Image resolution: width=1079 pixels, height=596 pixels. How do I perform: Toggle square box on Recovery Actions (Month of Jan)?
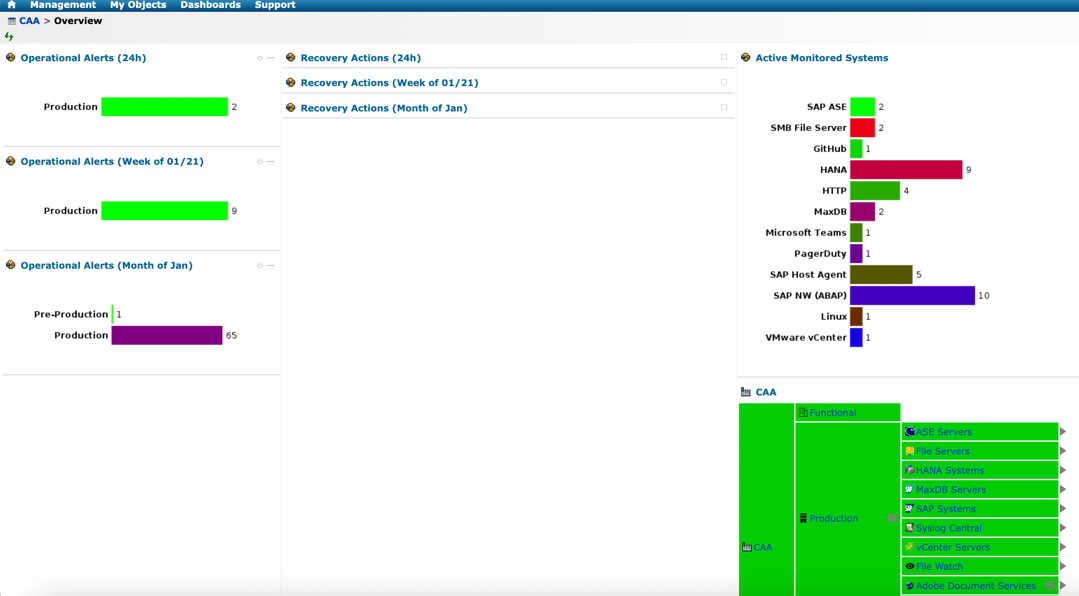(724, 107)
